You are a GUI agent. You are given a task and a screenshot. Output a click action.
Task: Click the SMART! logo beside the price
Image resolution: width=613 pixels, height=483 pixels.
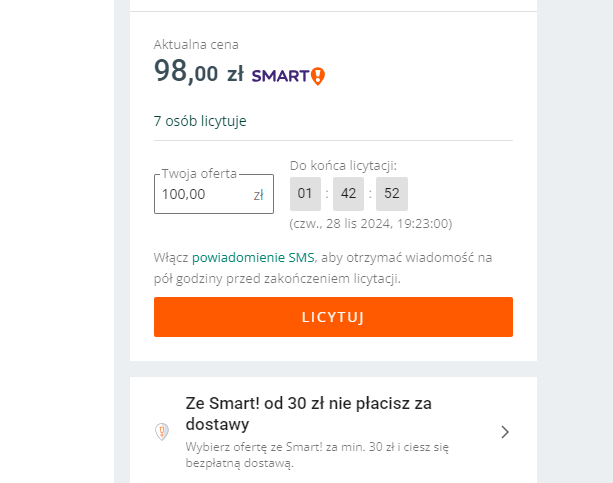pos(288,75)
